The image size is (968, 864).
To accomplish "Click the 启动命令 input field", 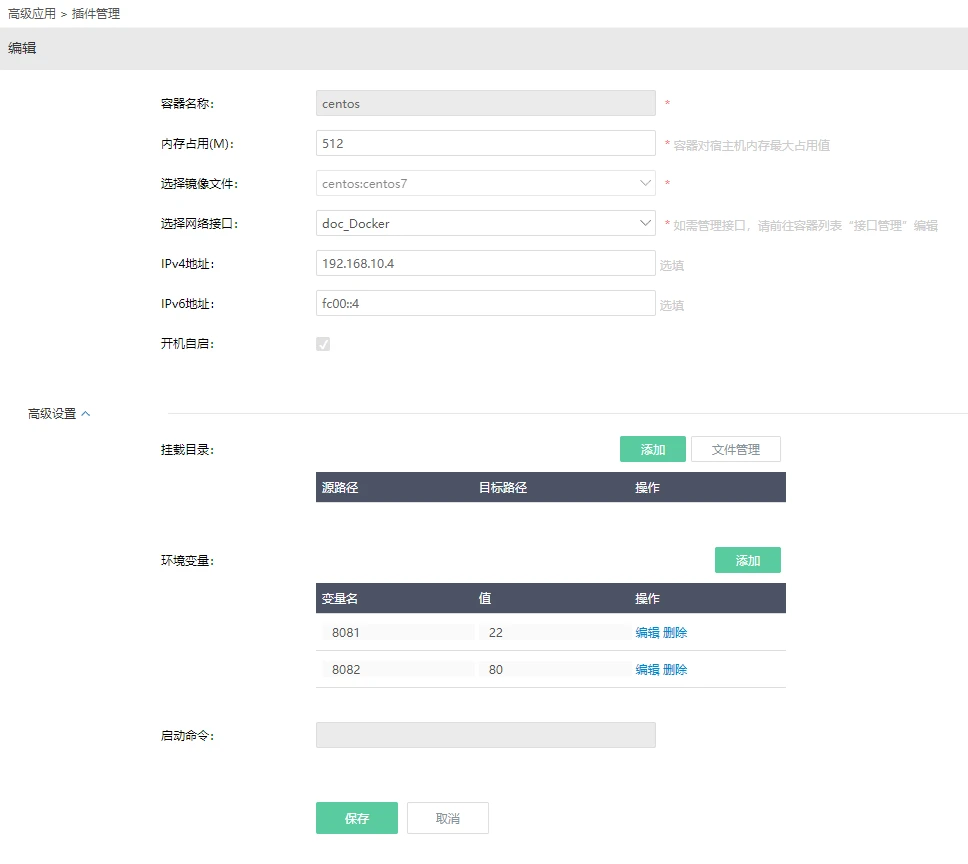I will (x=485, y=736).
